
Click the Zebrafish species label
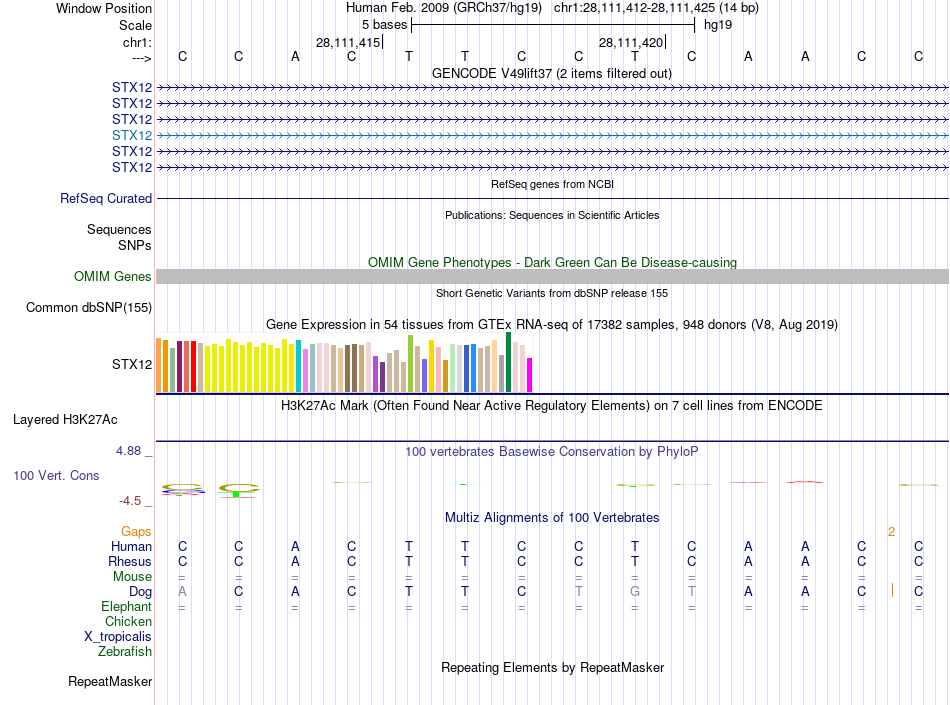click(125, 651)
